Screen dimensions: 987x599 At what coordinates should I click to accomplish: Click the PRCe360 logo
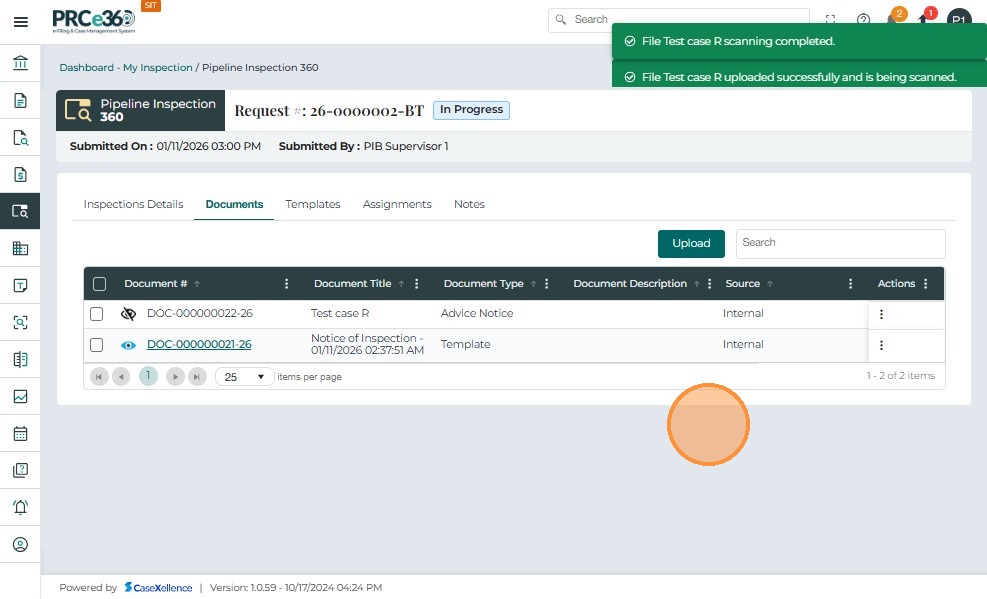[x=94, y=21]
